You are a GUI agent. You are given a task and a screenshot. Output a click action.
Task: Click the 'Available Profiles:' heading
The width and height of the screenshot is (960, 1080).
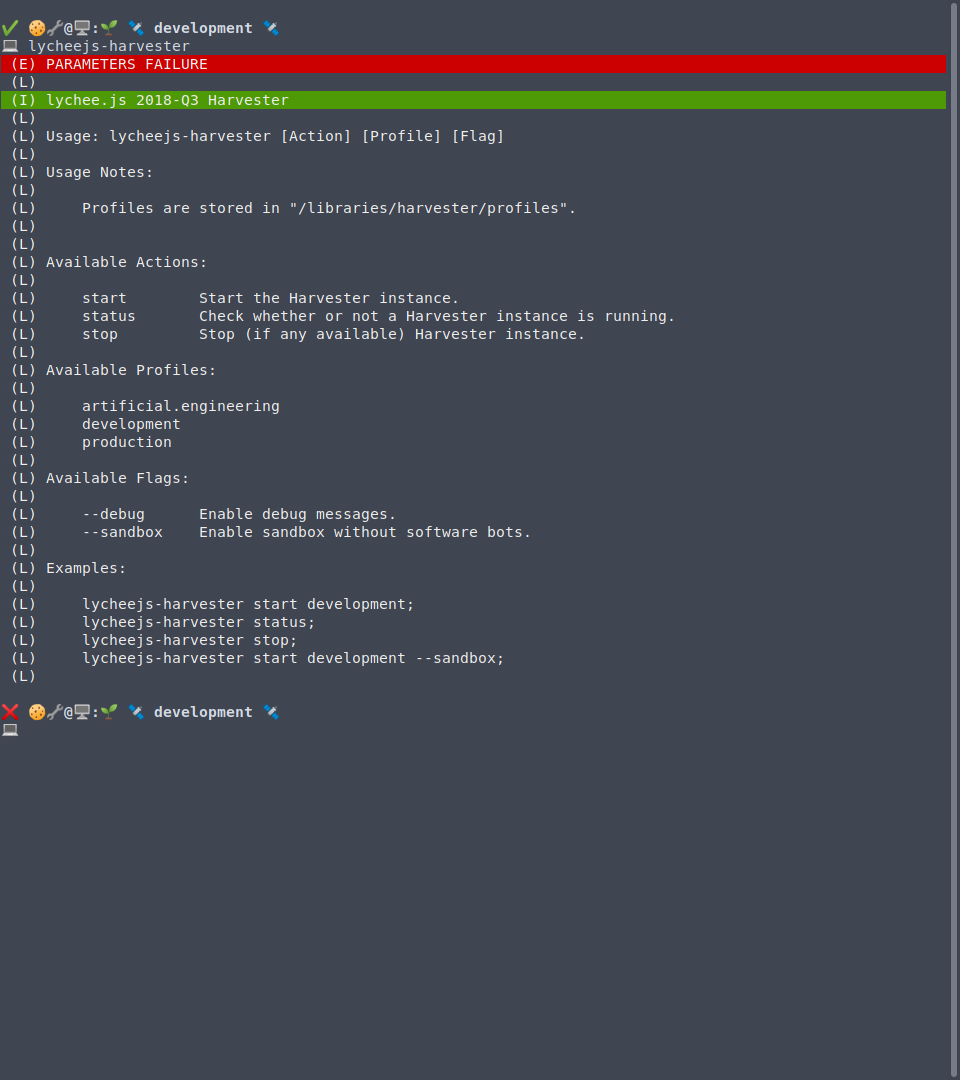click(x=131, y=371)
